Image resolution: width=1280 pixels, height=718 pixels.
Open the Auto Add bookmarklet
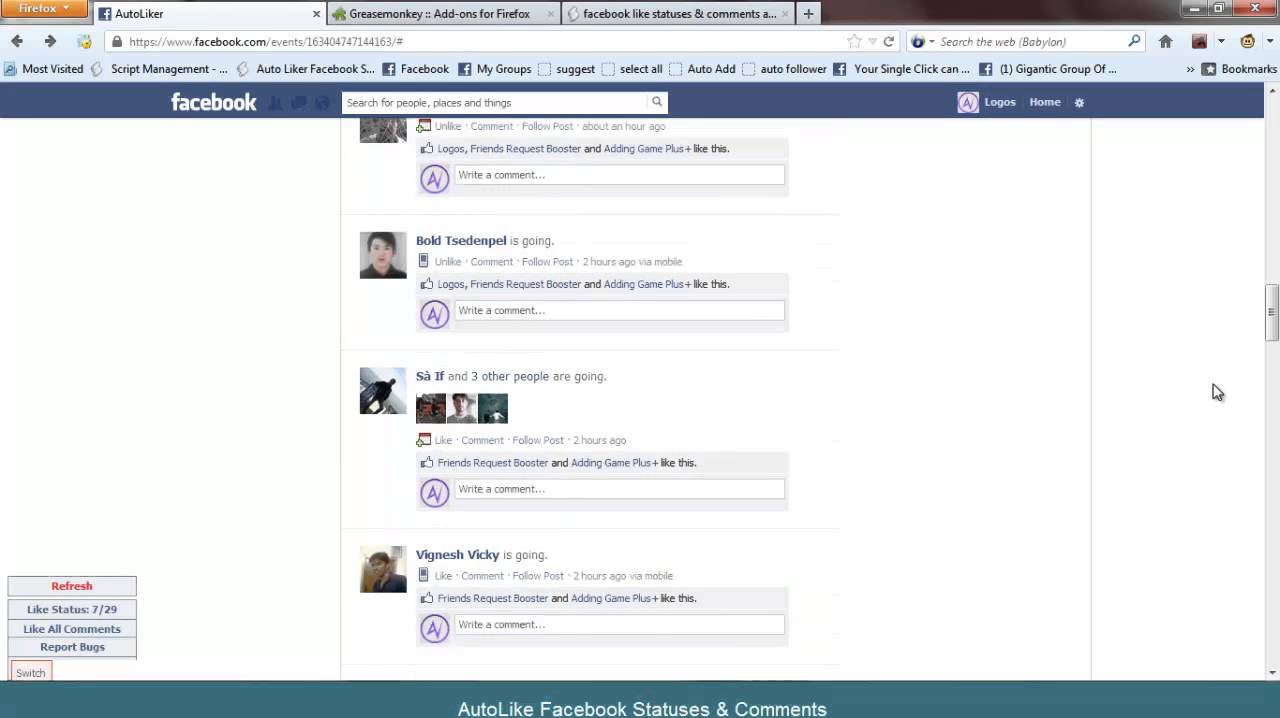702,69
